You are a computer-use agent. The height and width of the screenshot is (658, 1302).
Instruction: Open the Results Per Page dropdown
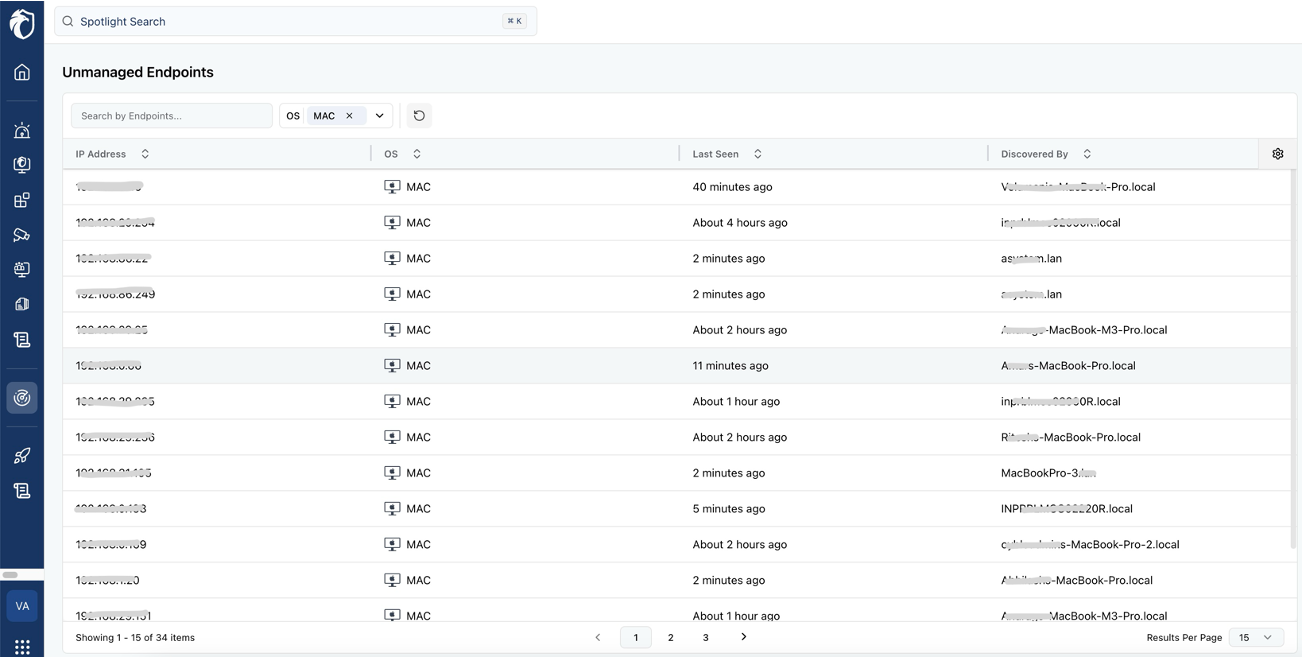1255,637
